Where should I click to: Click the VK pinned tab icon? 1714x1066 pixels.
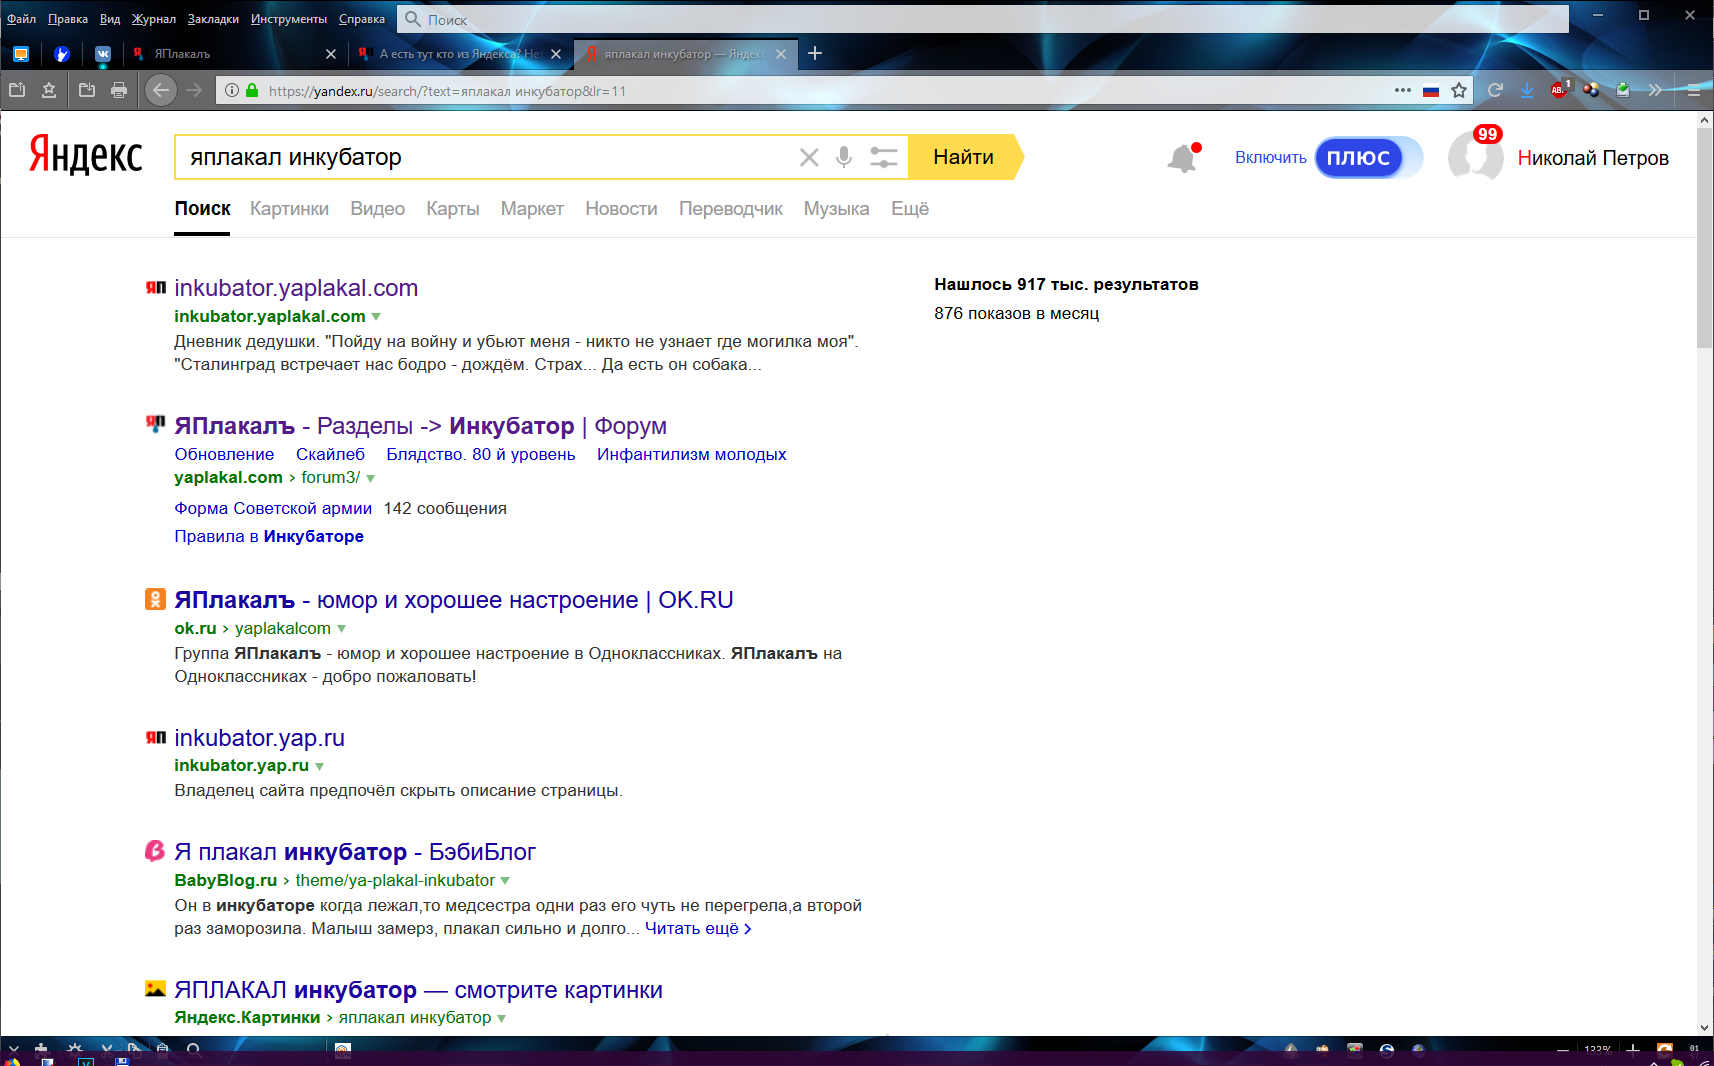click(103, 54)
